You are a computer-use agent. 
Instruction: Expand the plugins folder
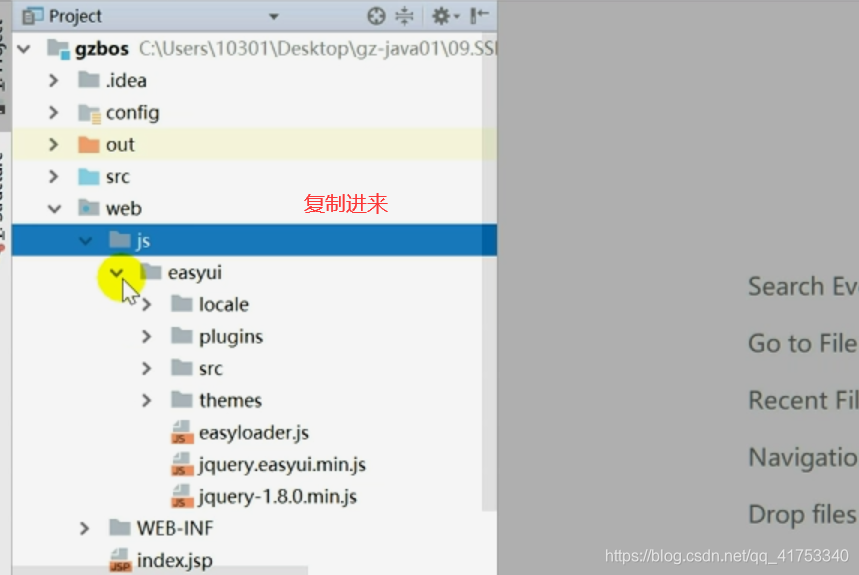pos(146,336)
